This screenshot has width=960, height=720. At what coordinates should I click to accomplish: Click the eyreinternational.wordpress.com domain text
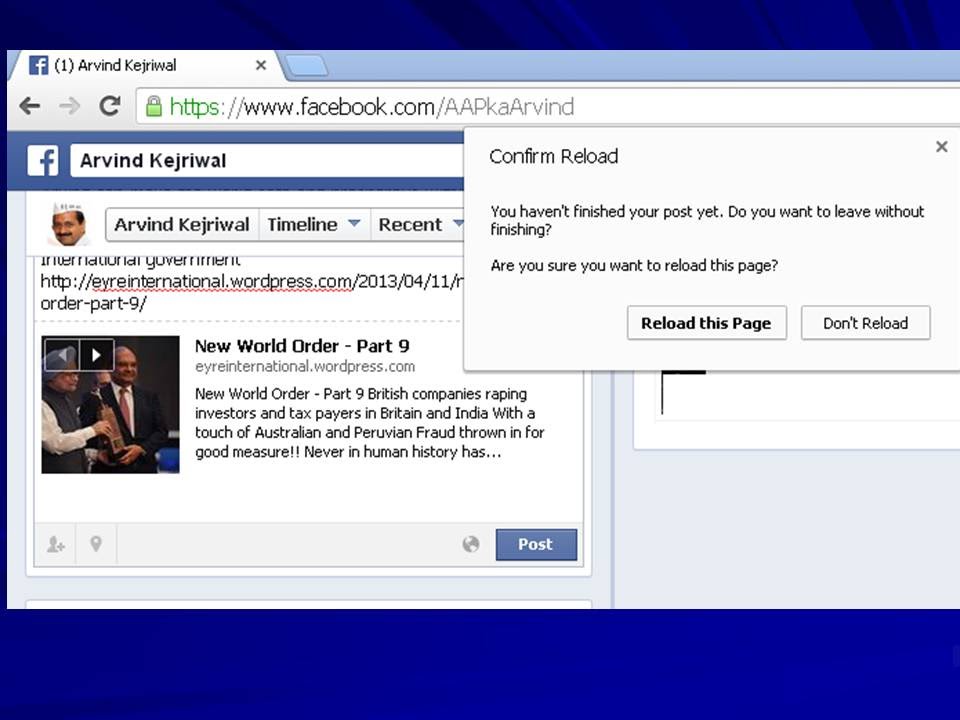(305, 366)
